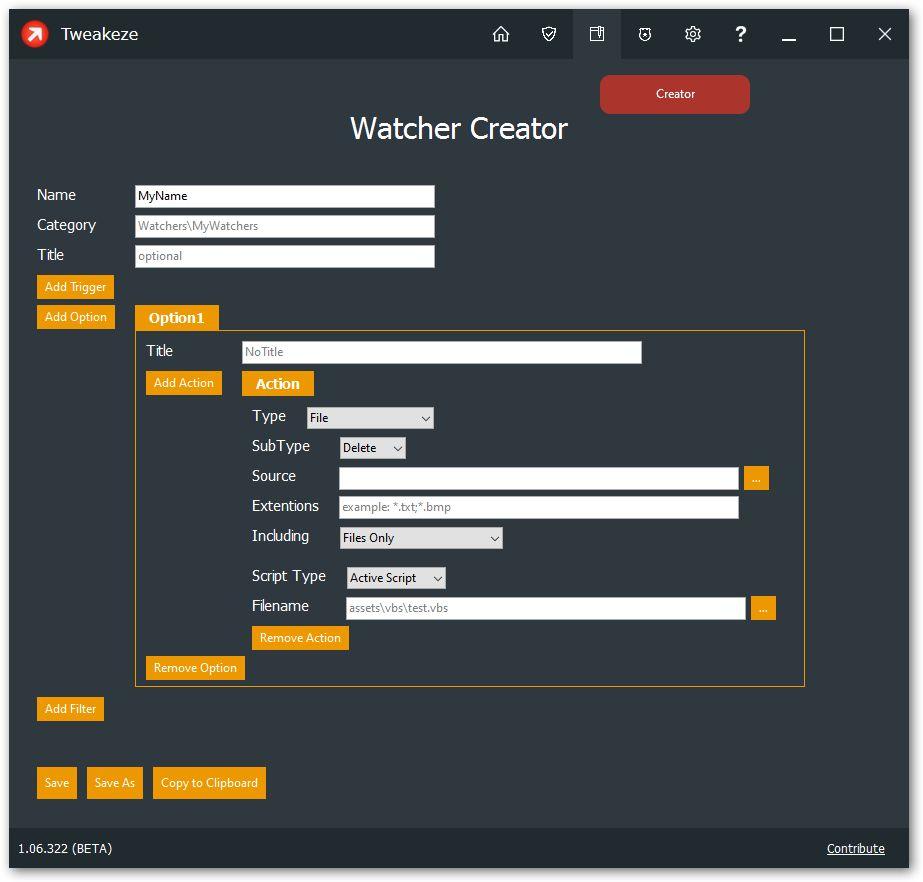Click the Name label
This screenshot has width=923, height=882.
point(56,195)
